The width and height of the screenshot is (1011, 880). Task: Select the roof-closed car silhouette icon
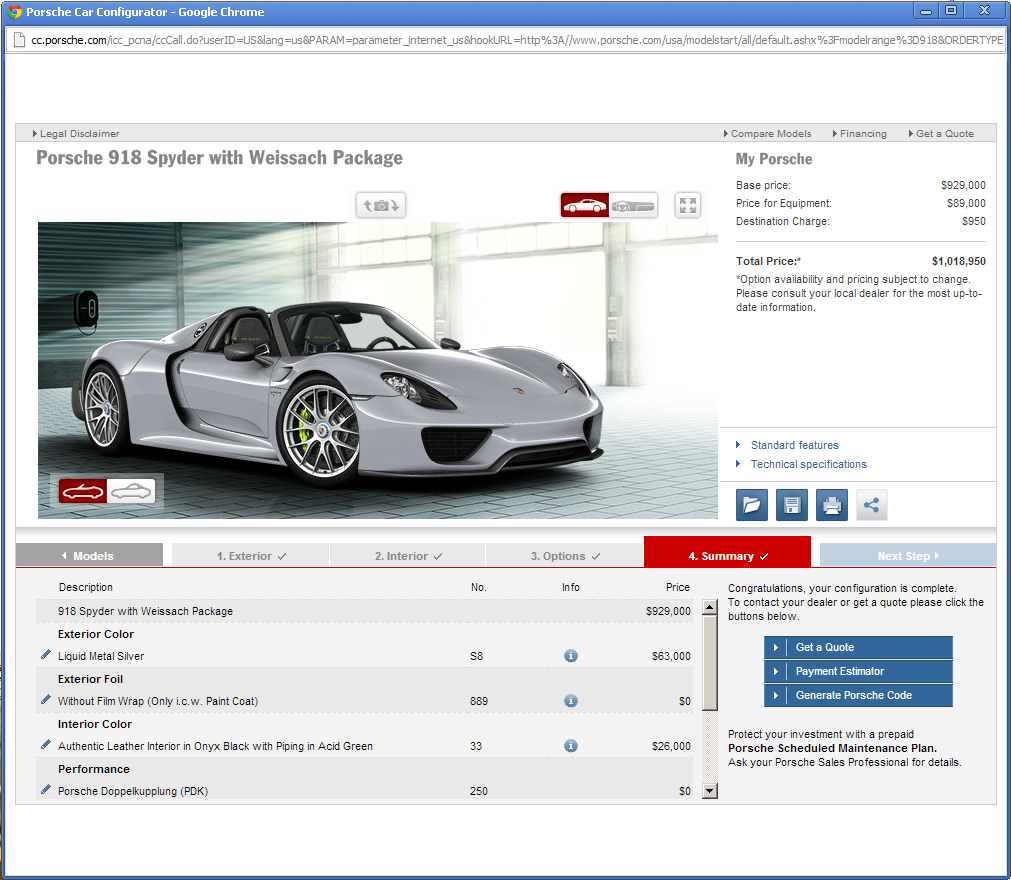[131, 492]
